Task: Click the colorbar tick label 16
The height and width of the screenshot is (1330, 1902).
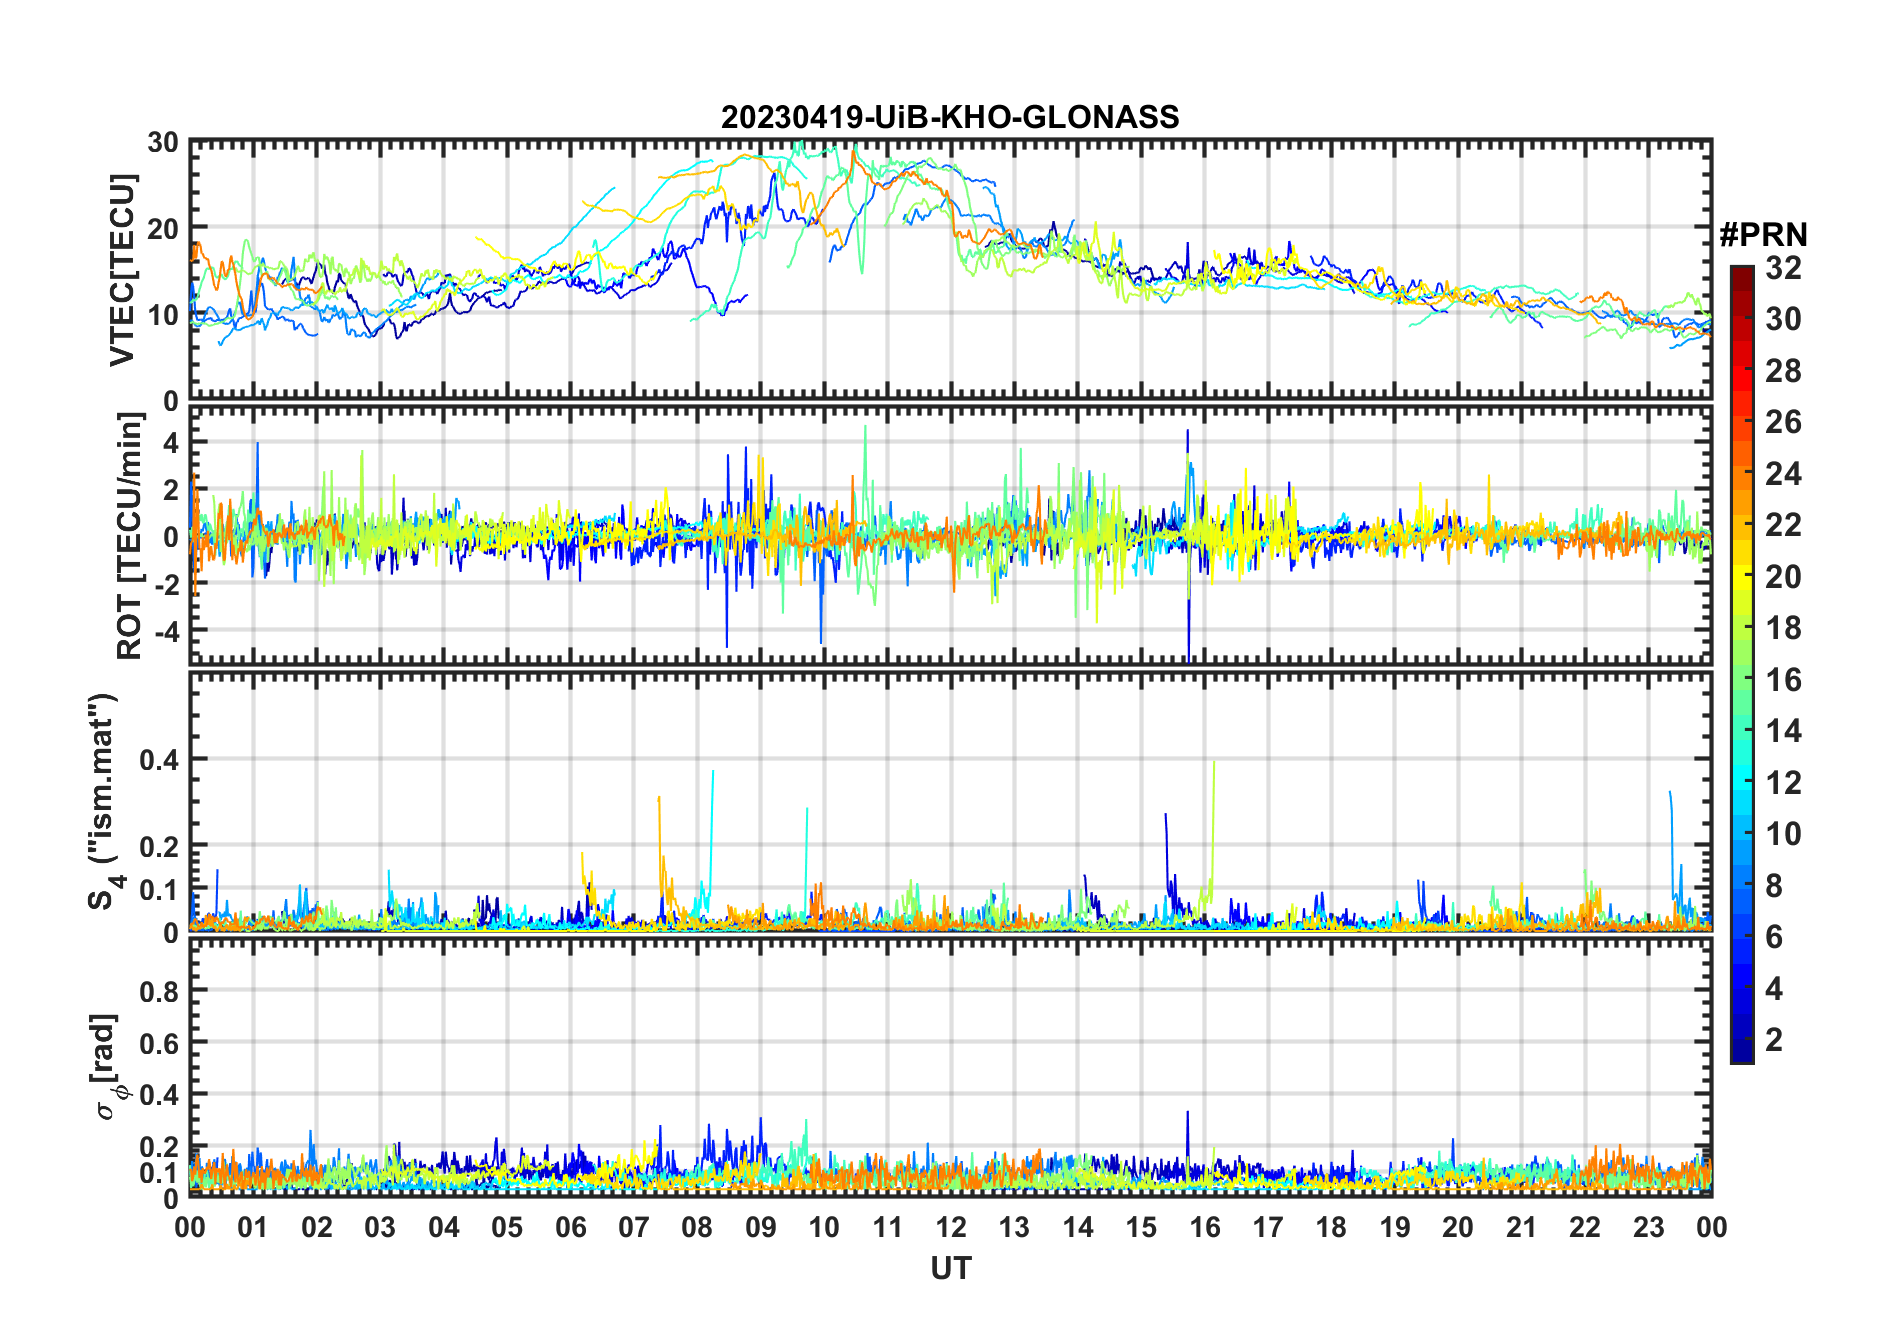Action: (x=1783, y=680)
